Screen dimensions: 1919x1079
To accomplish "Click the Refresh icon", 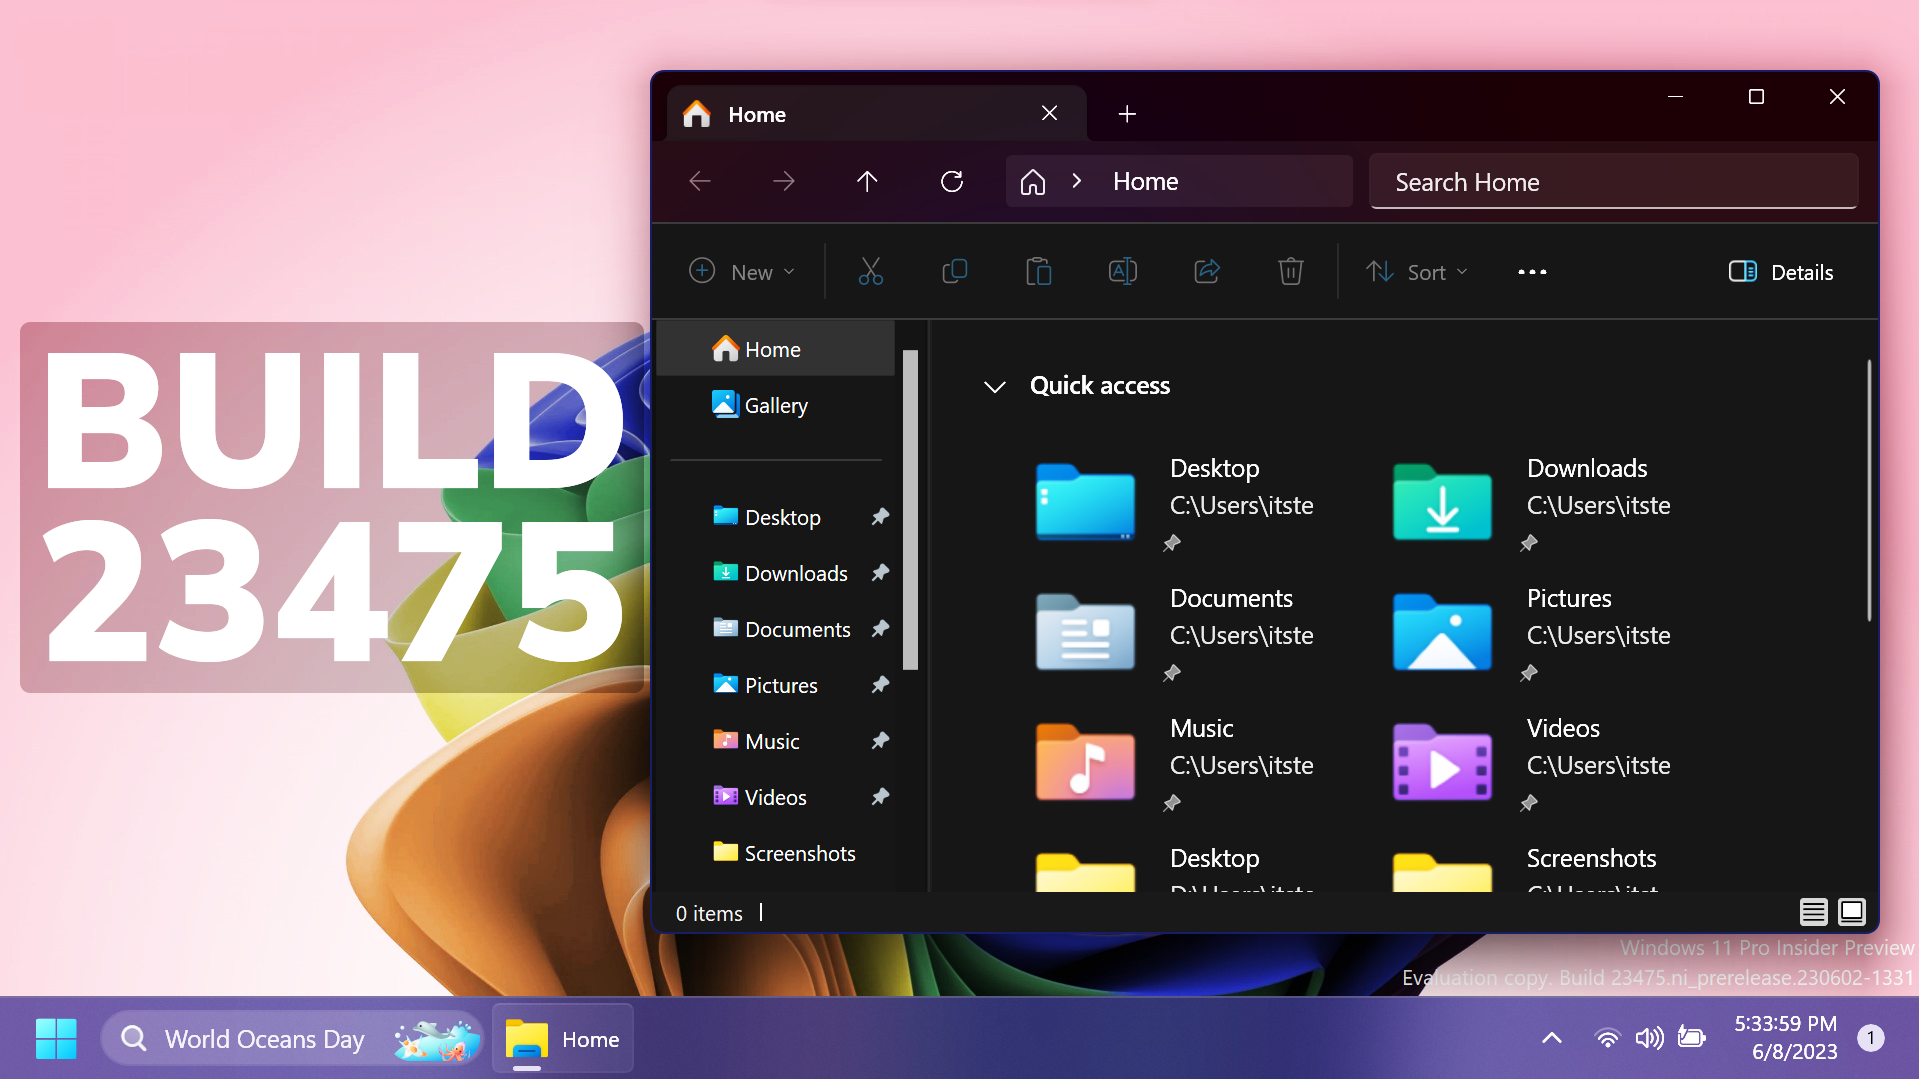I will pos(951,181).
